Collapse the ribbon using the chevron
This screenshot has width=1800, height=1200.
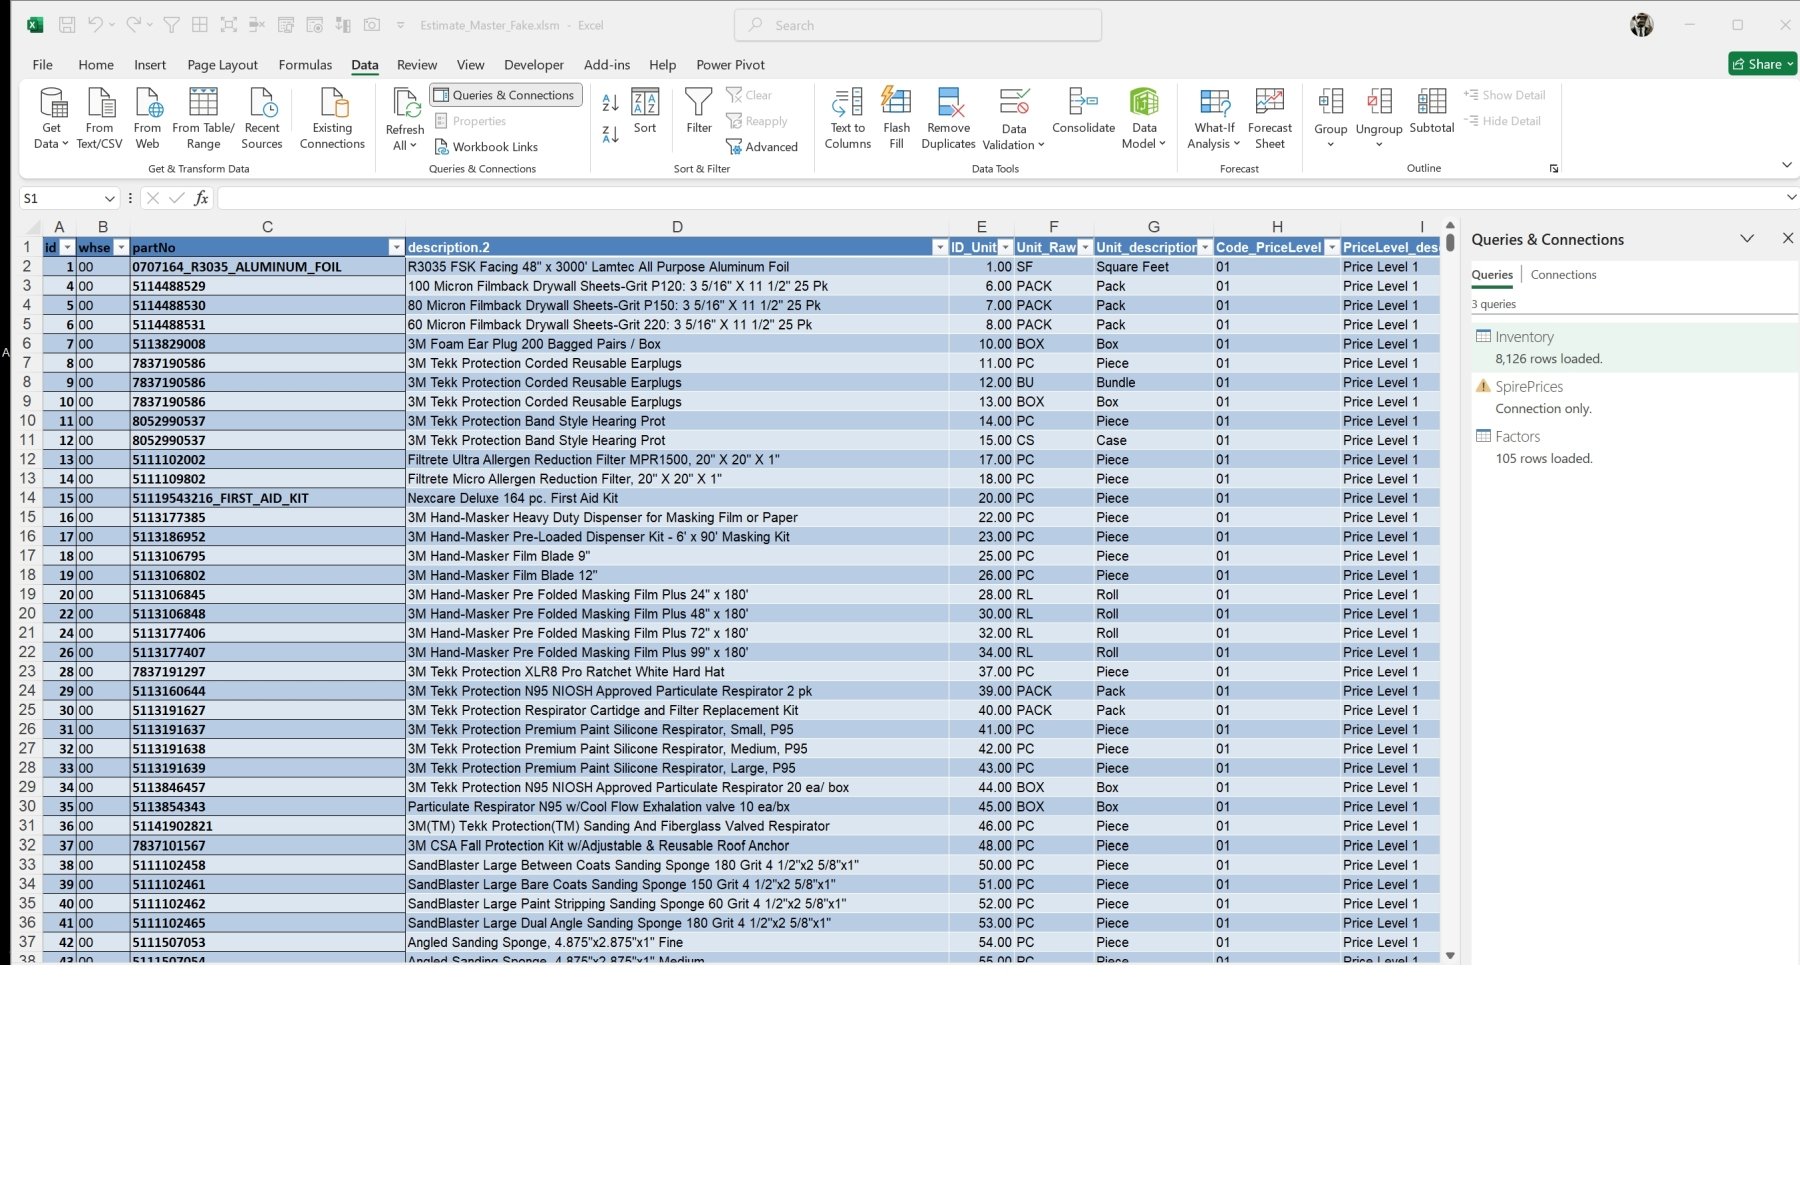click(1787, 165)
